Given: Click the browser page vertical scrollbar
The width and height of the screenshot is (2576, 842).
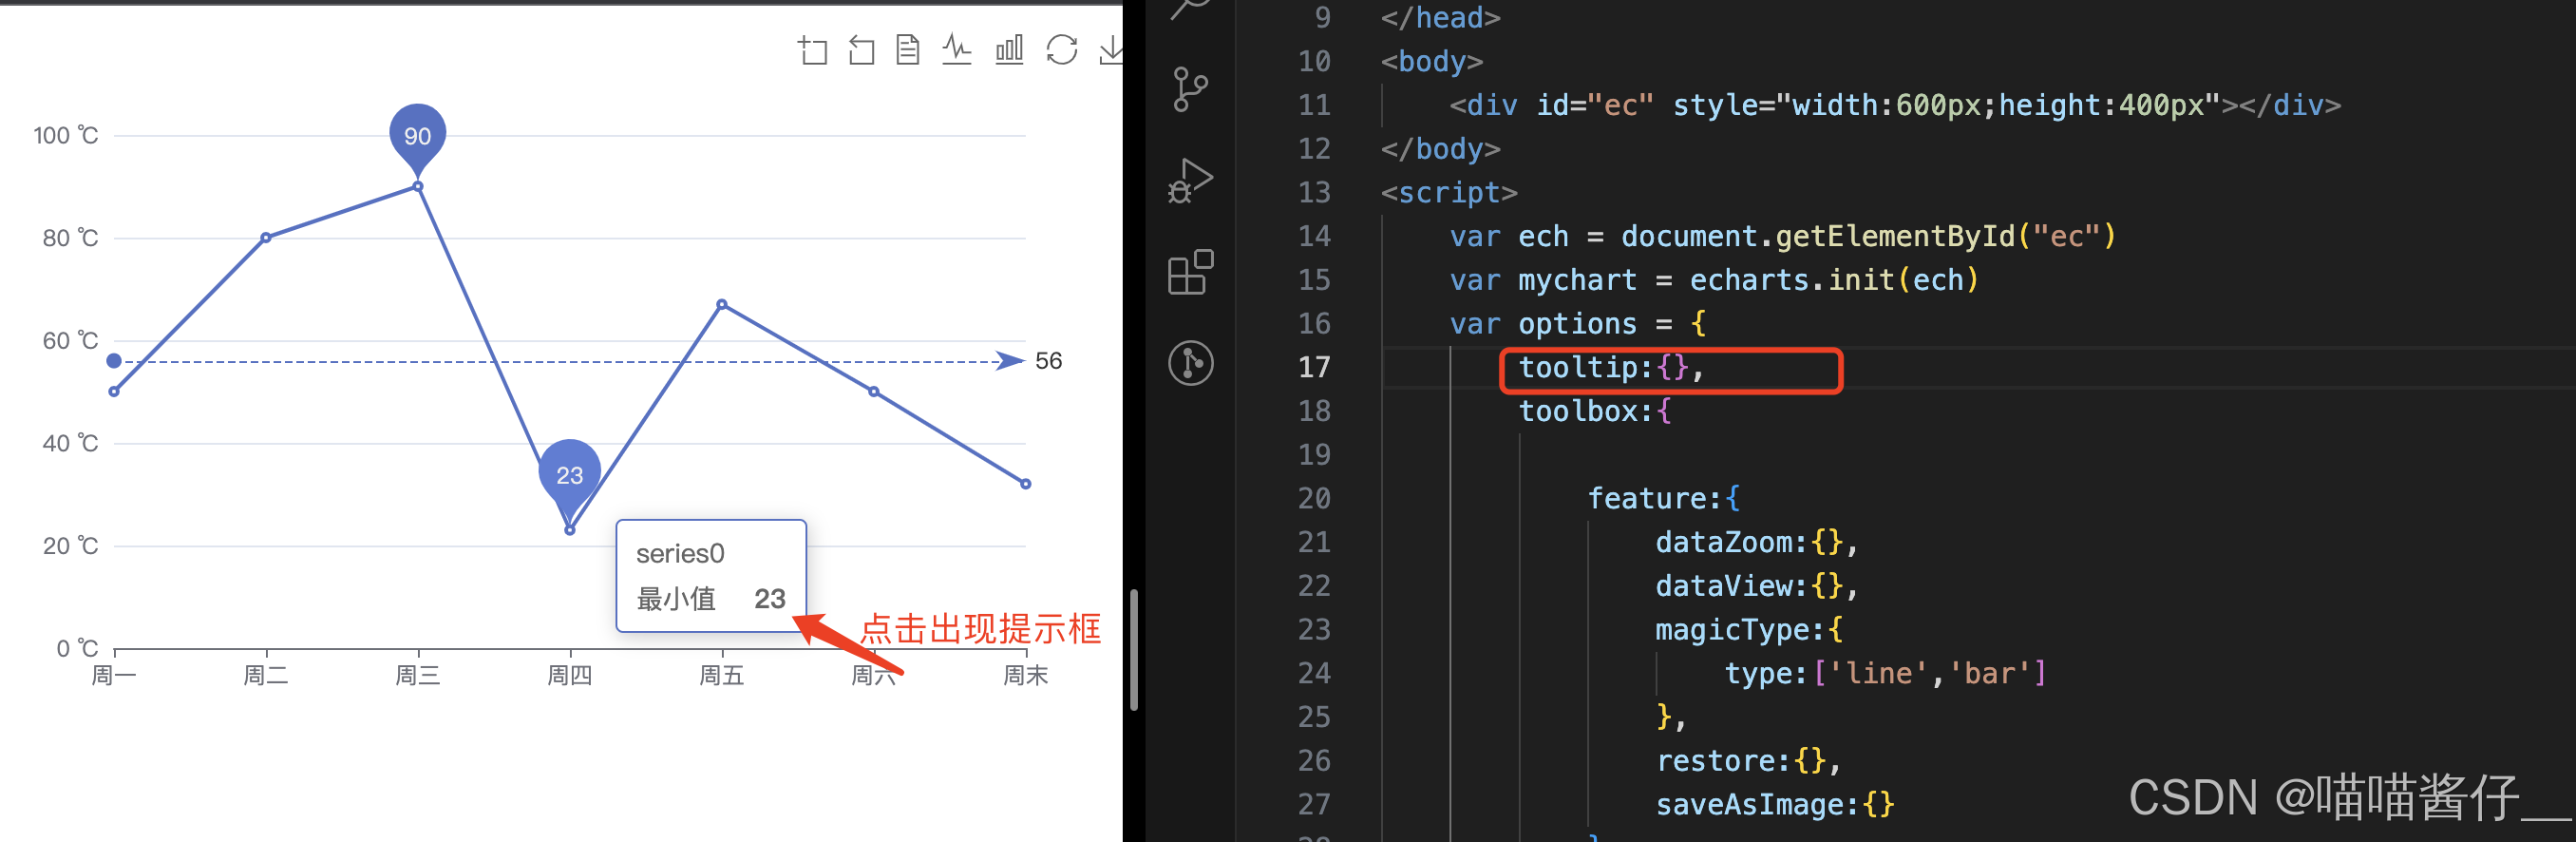Looking at the screenshot, I should click(x=1134, y=650).
